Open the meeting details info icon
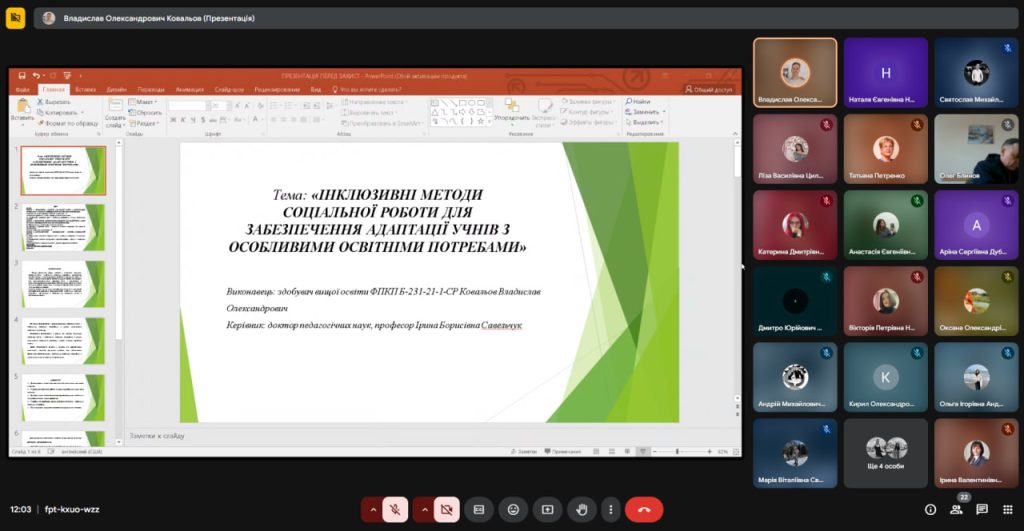The image size is (1024, 531). 930,509
